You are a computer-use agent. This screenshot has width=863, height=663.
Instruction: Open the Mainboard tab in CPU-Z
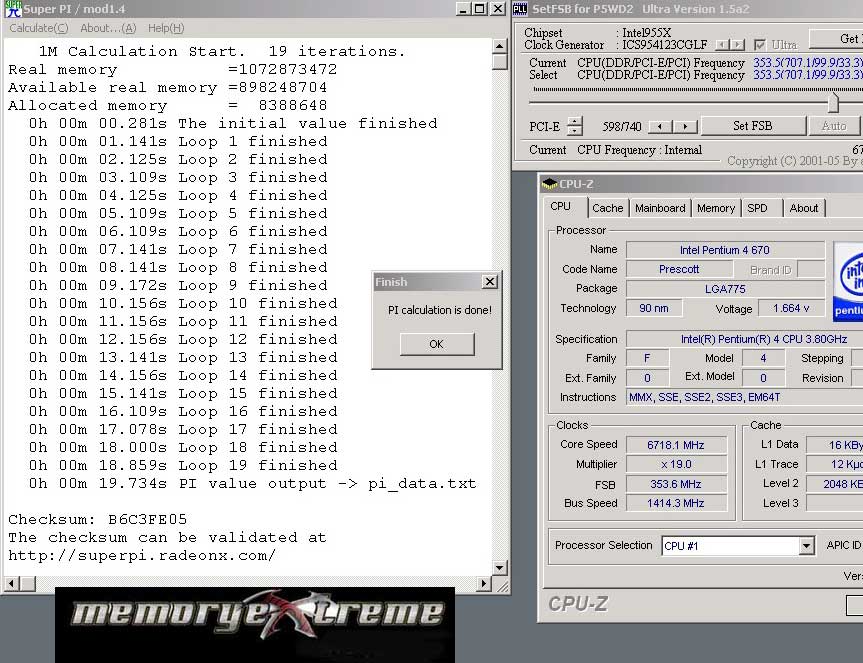point(660,208)
